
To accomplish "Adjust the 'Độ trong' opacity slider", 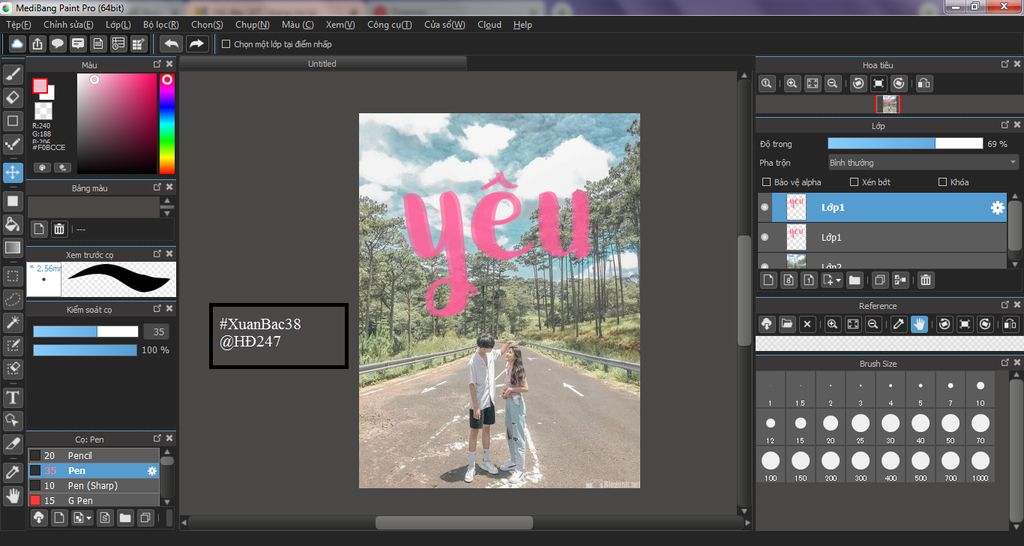I will [x=905, y=144].
